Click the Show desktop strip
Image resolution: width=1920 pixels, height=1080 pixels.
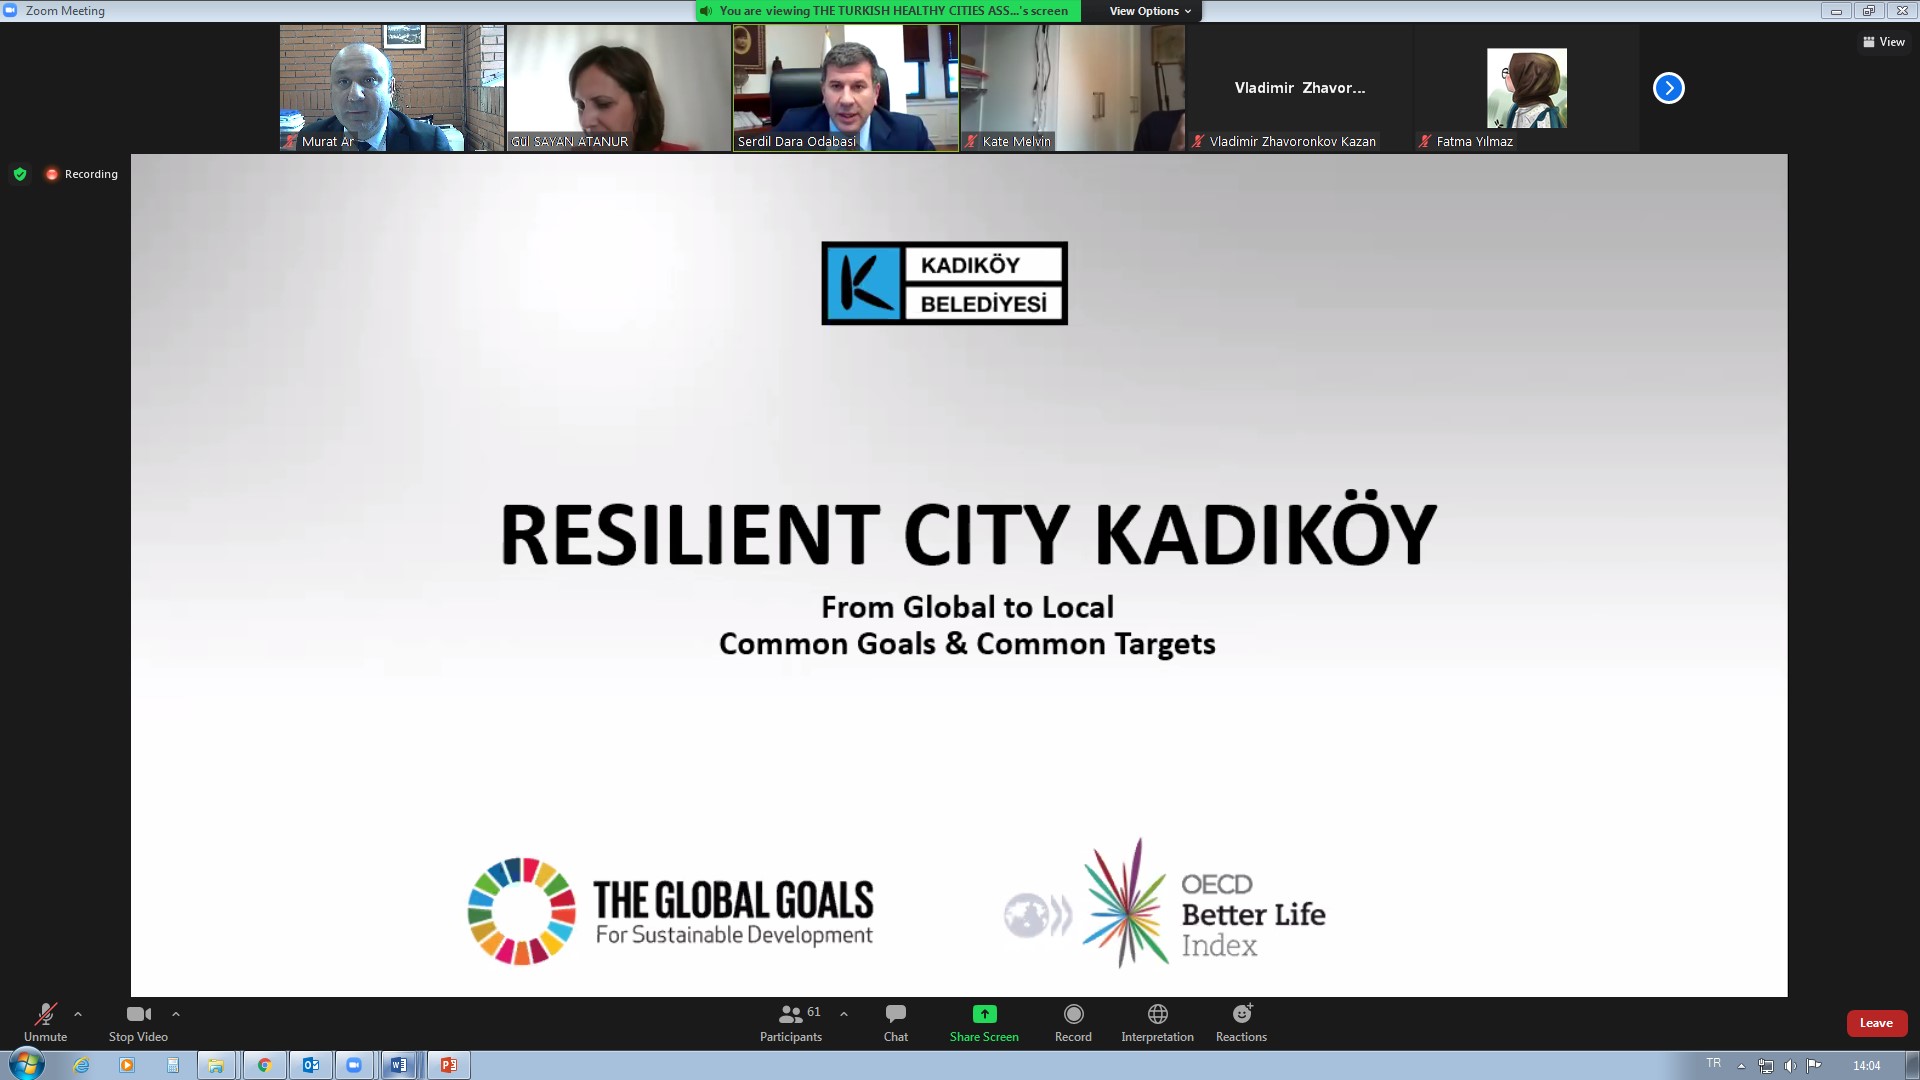point(1912,1065)
